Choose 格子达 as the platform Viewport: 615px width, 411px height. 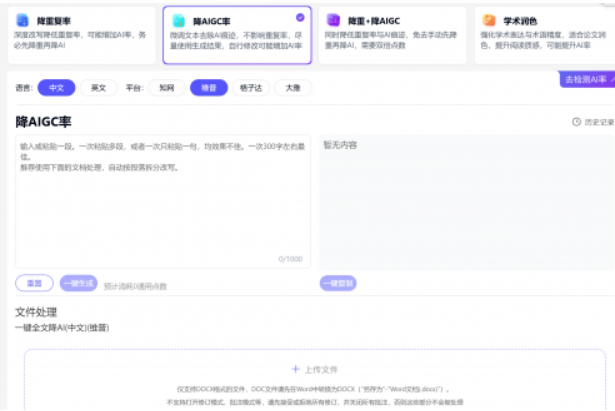pos(250,87)
